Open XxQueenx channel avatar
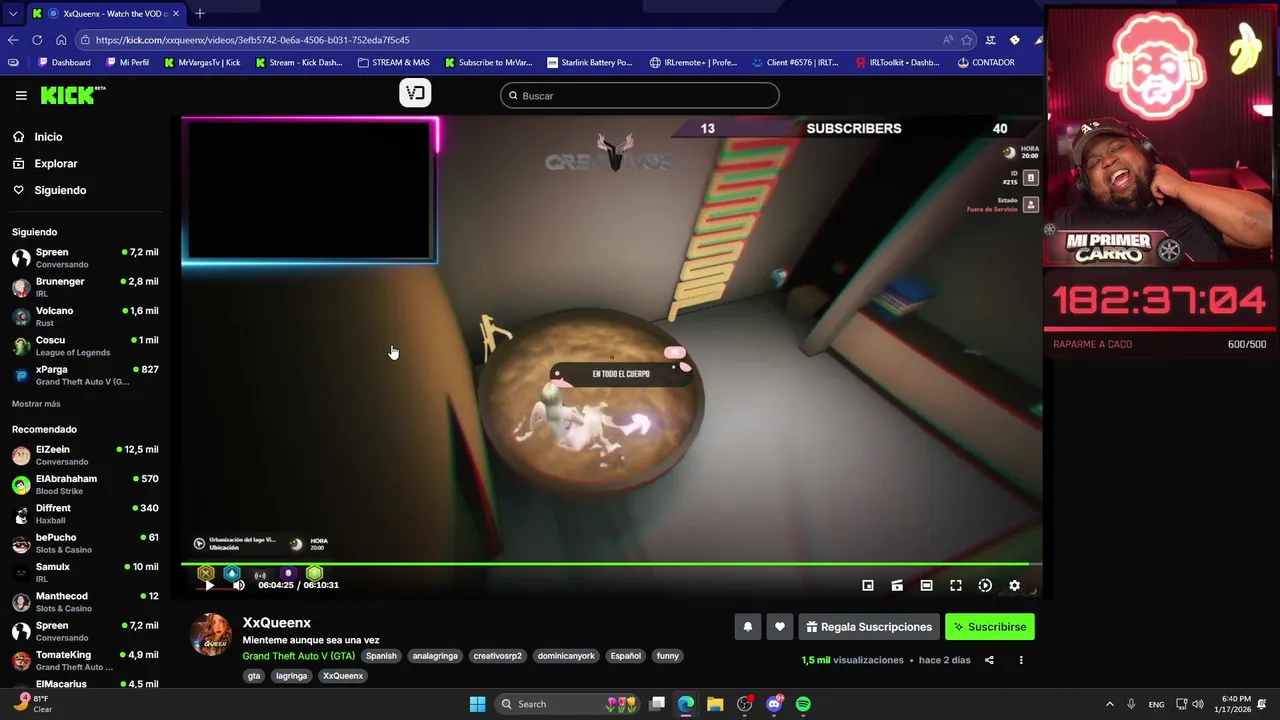1280x720 pixels. 211,635
